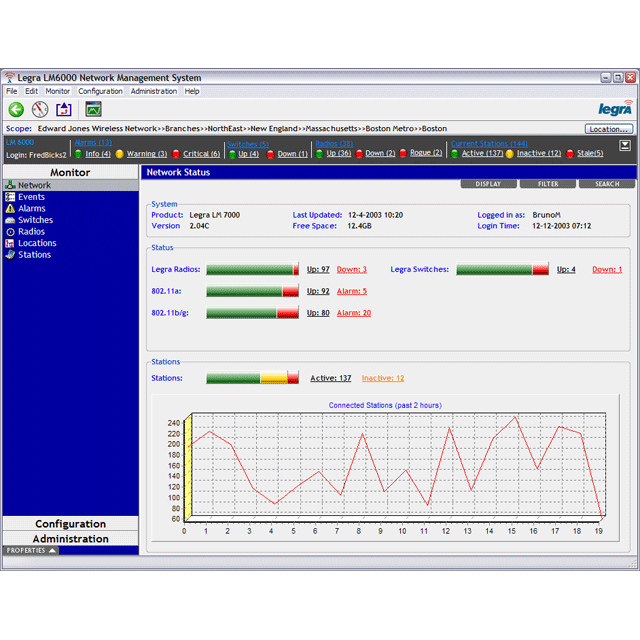Click the Legra Radios status bar
This screenshot has height=640, width=640.
coord(252,269)
